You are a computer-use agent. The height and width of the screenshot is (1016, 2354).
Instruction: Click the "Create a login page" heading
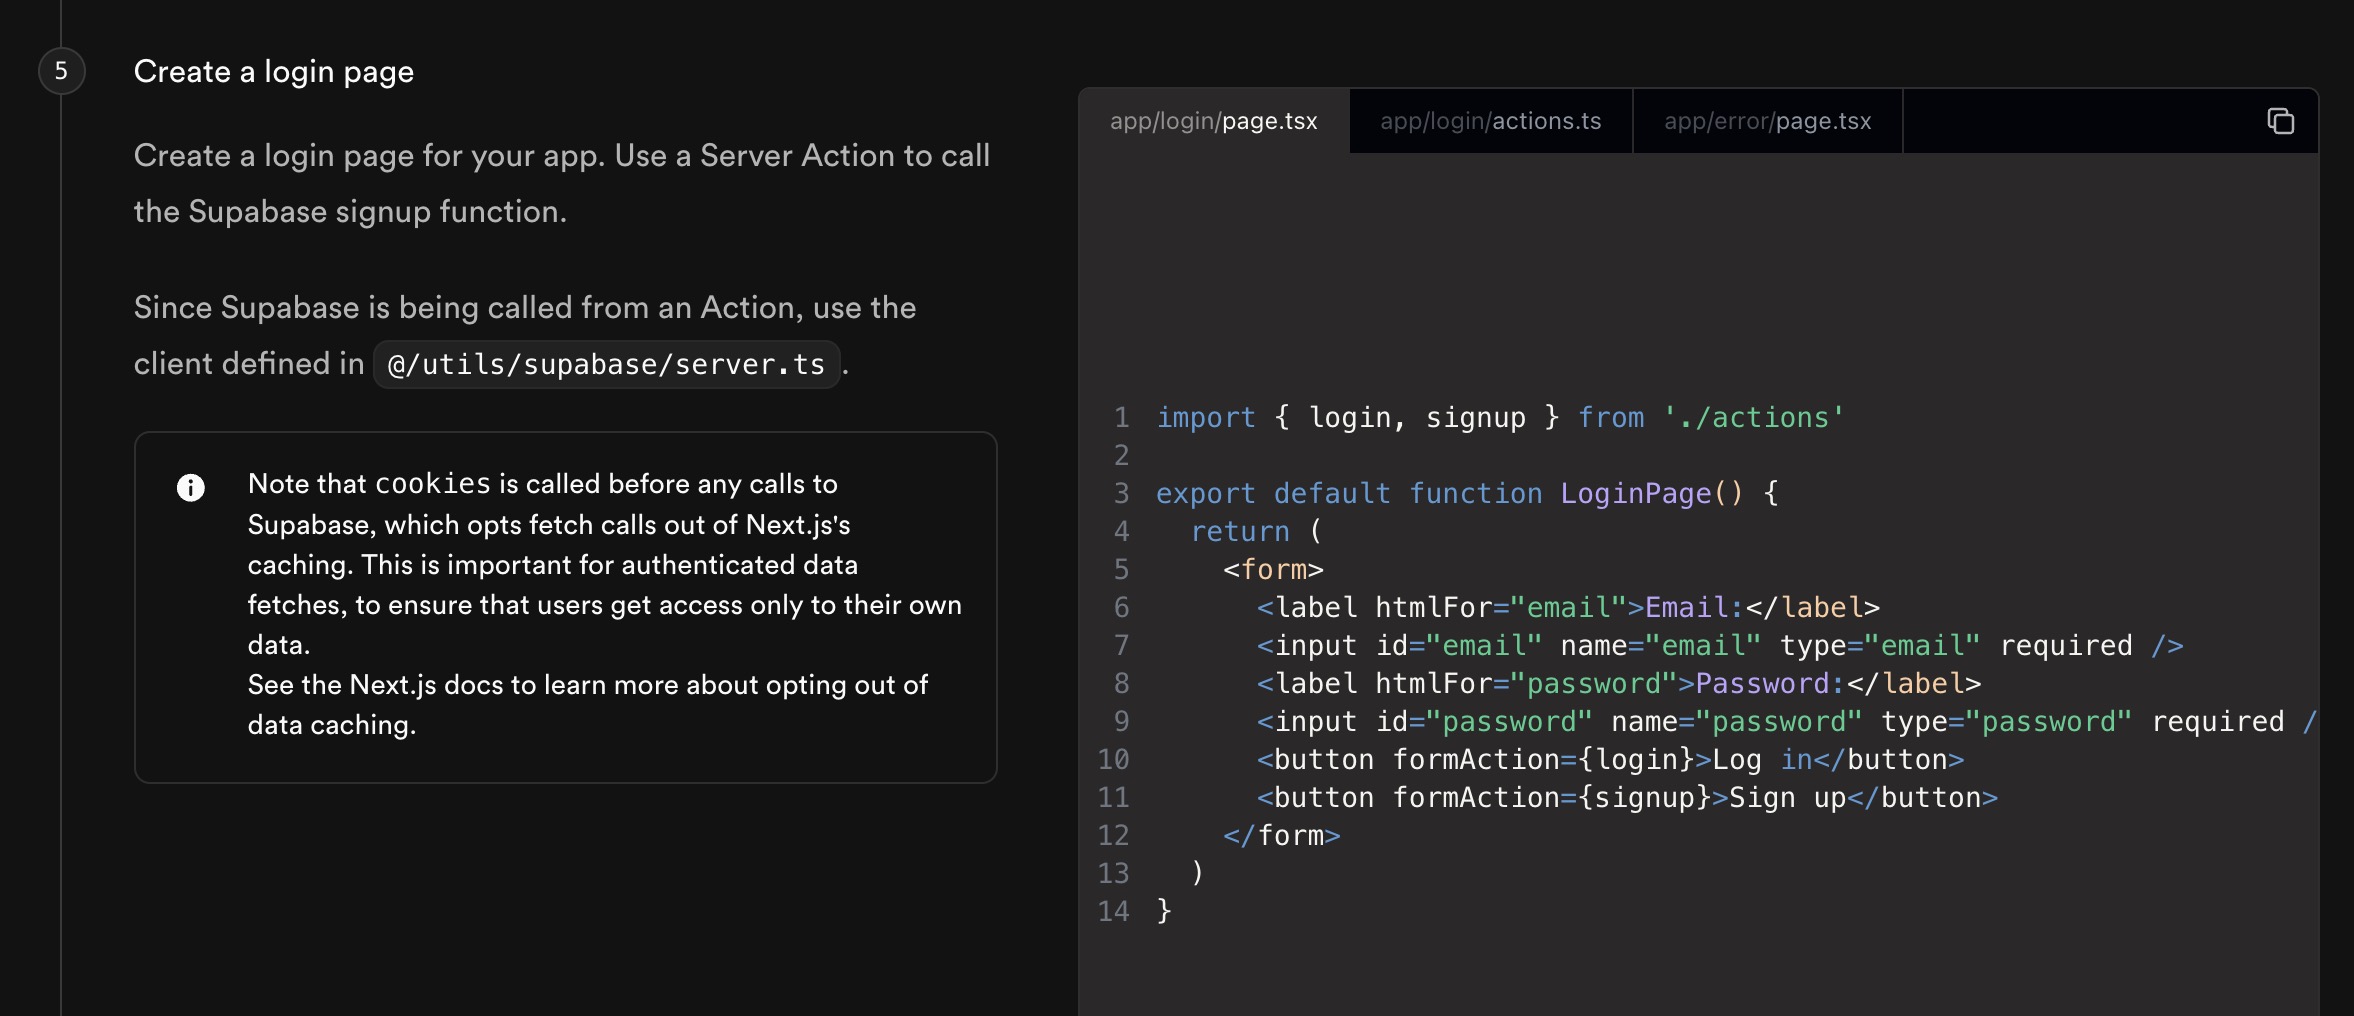tap(273, 71)
